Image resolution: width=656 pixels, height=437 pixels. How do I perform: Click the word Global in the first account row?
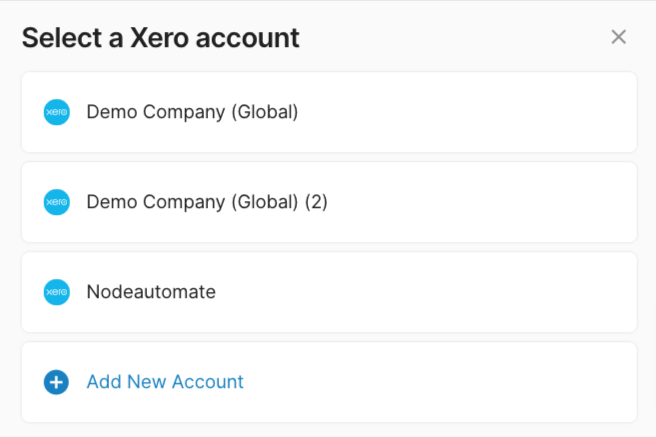[x=265, y=112]
